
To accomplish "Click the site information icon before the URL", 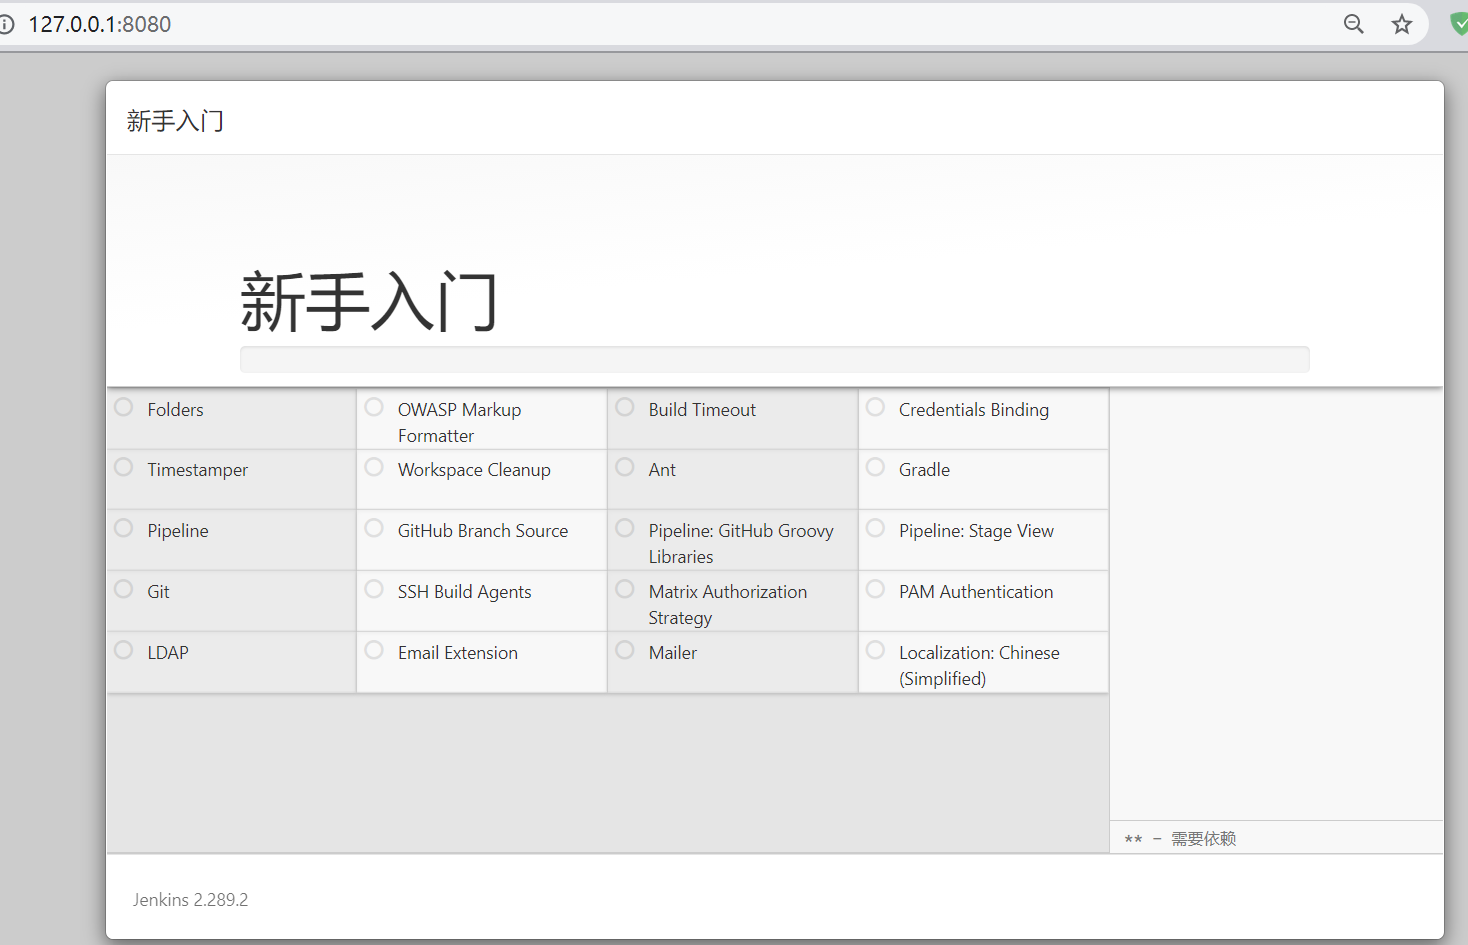I will (x=6, y=24).
